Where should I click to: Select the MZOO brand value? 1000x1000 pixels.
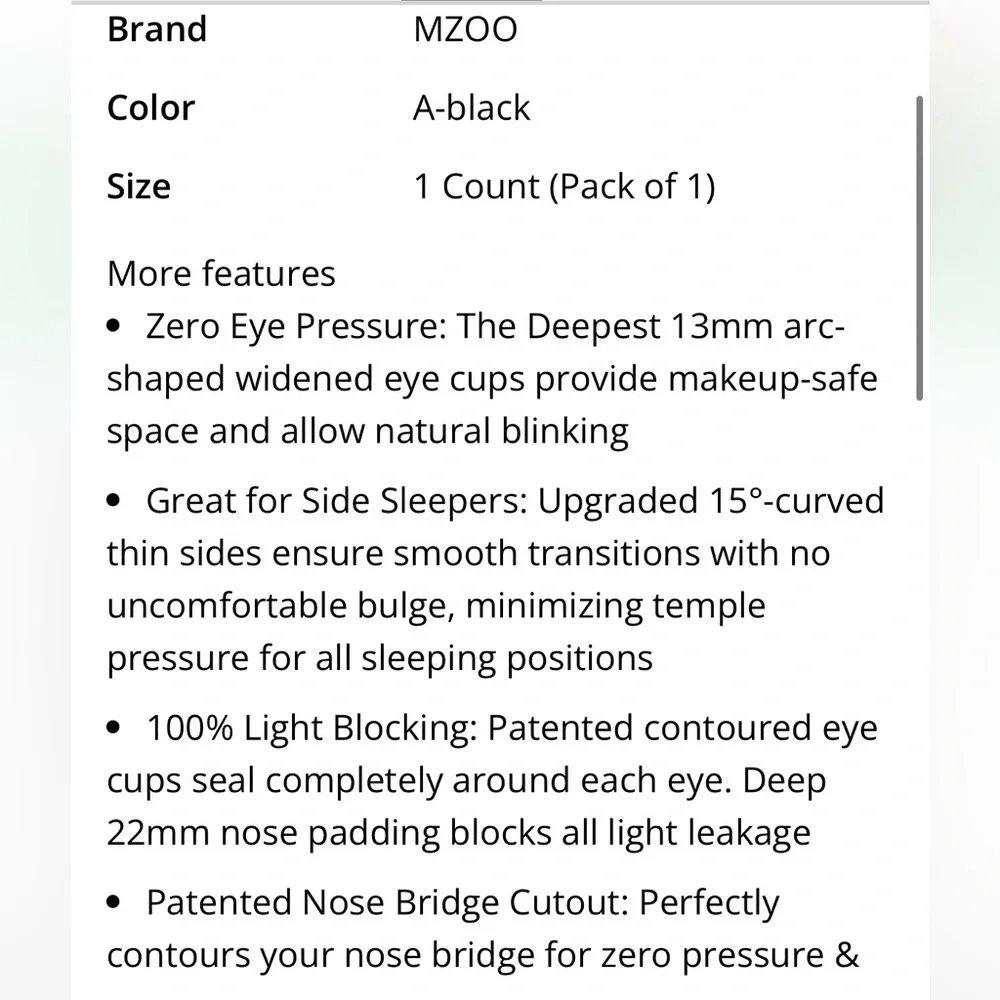click(x=466, y=29)
